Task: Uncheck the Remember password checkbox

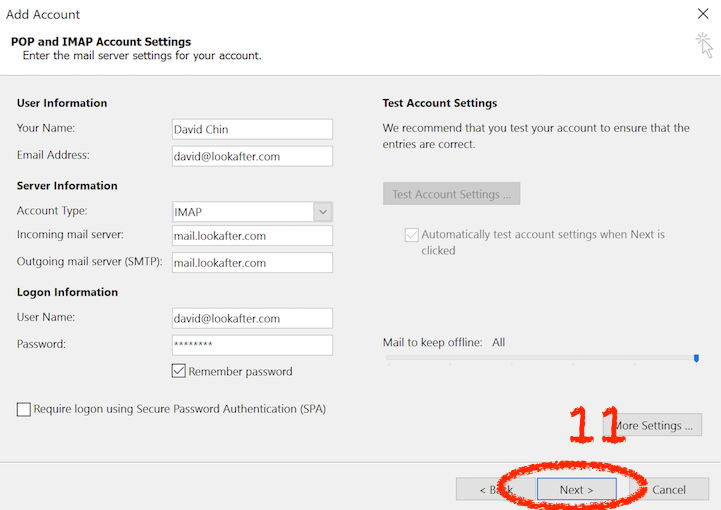Action: click(x=179, y=371)
